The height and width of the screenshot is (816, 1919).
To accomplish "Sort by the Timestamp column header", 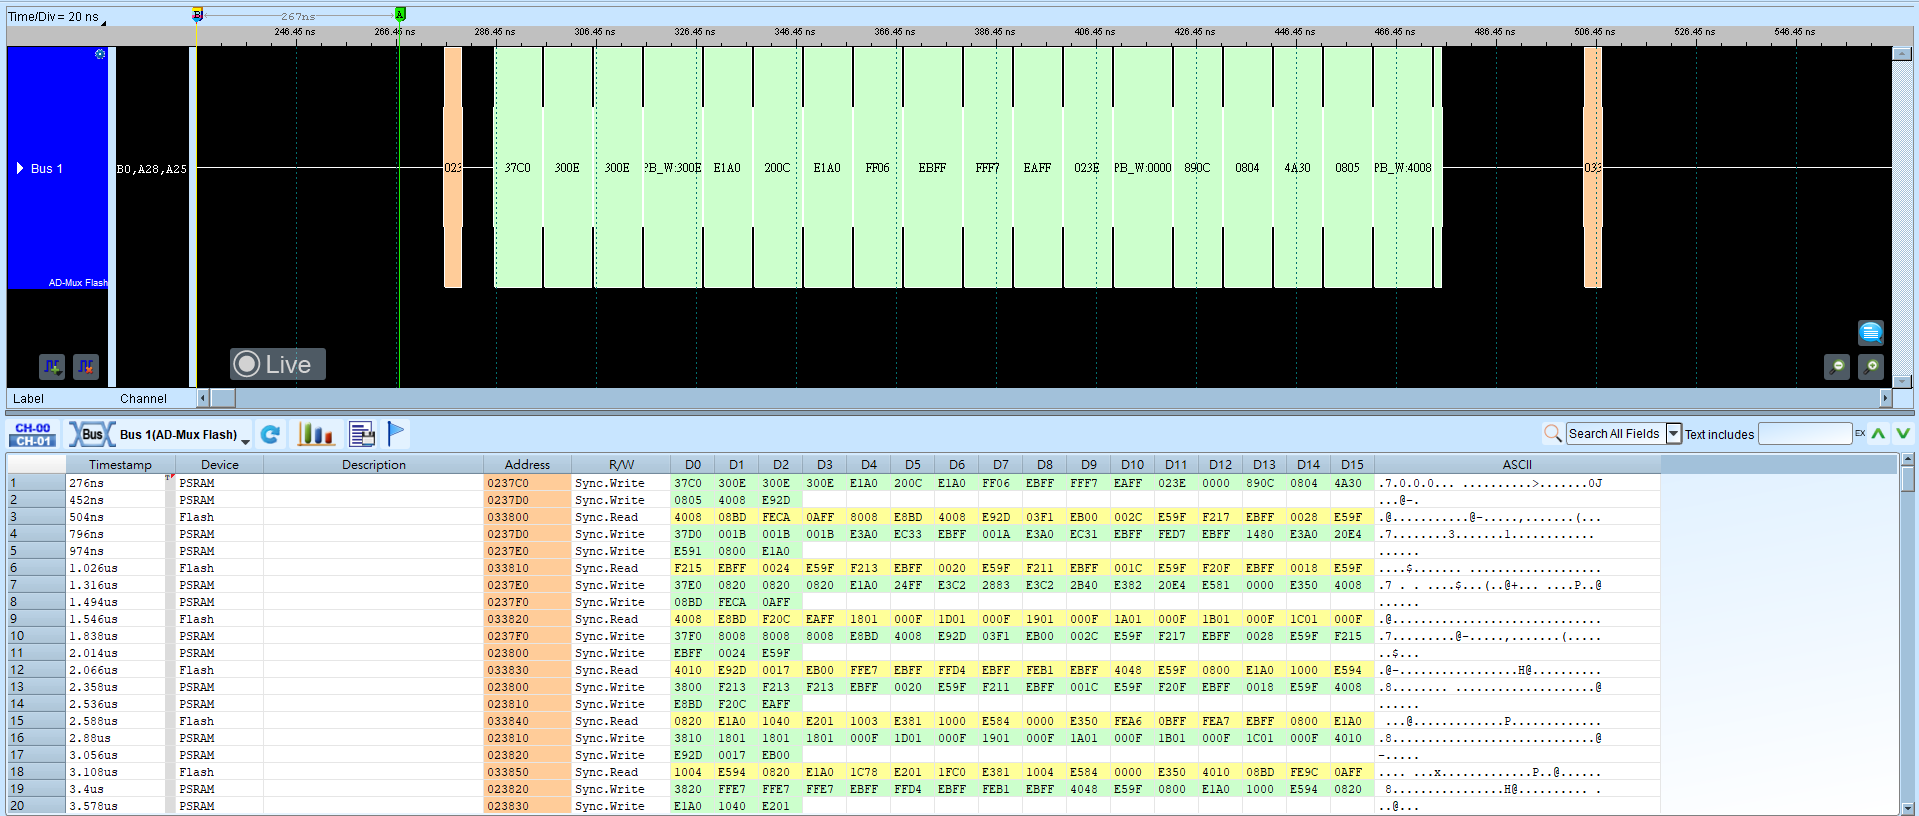I will [x=120, y=464].
